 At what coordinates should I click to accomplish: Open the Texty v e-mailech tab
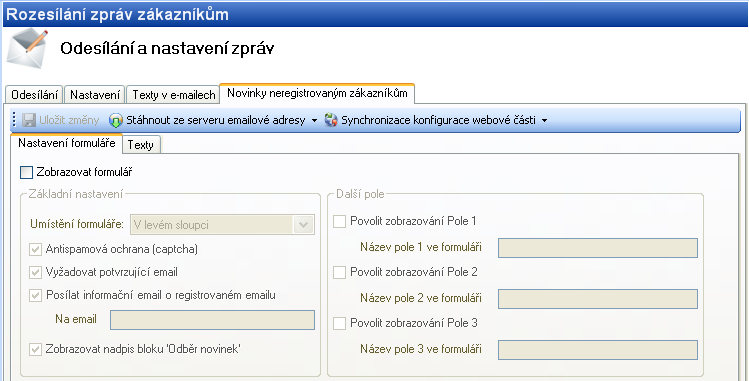[174, 95]
